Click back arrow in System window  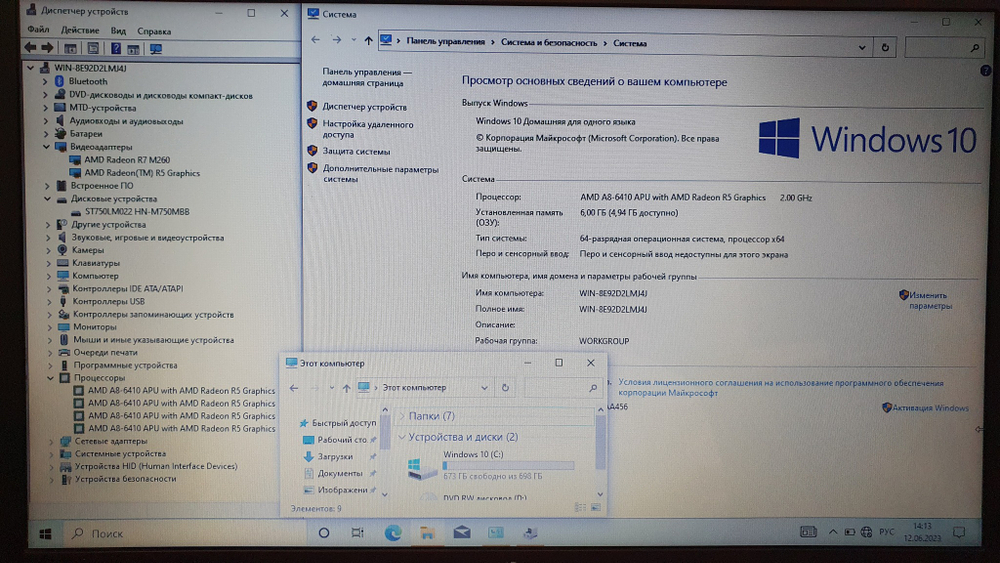click(316, 40)
